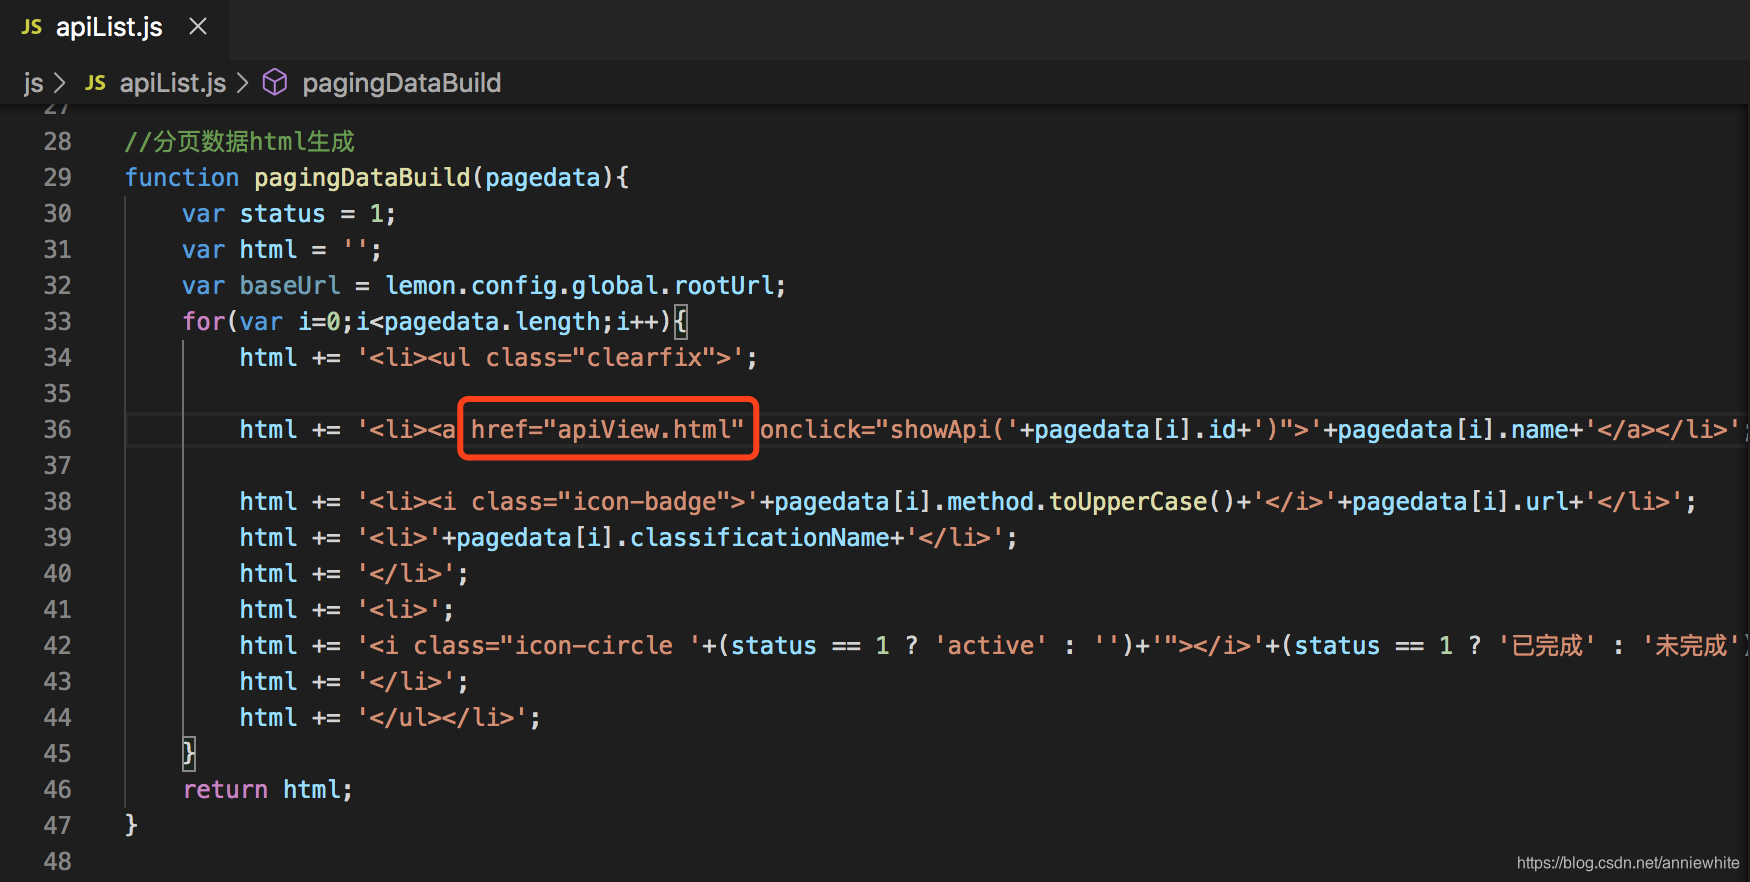Open the apiList.js breadcrumb item
Viewport: 1750px width, 882px height.
tap(173, 83)
